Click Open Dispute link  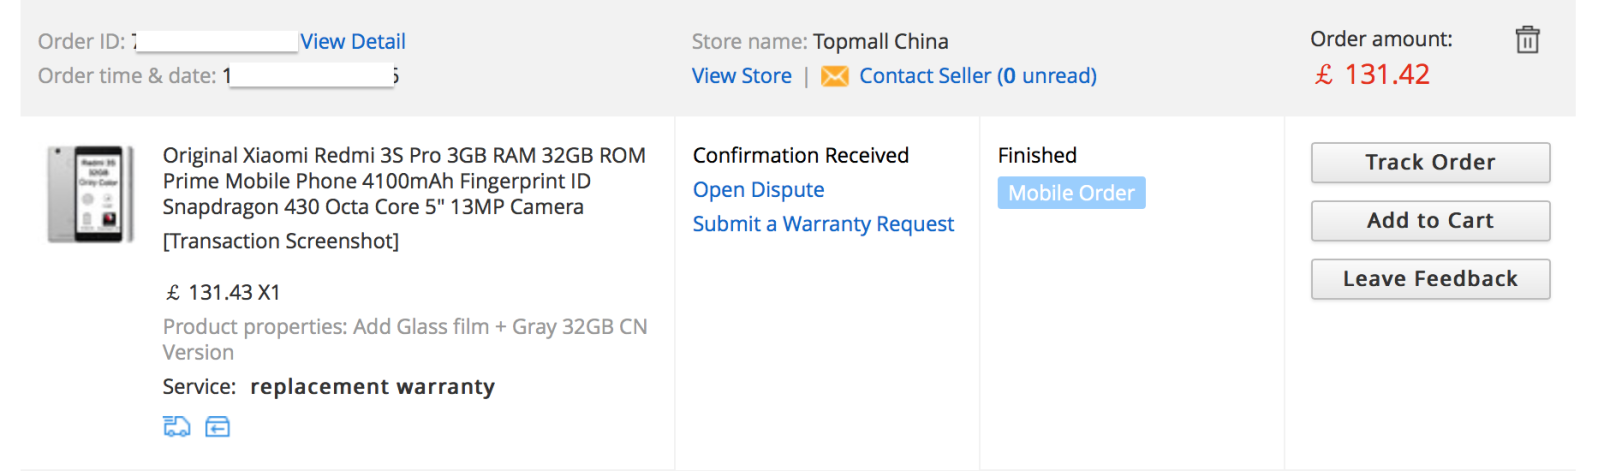click(758, 190)
